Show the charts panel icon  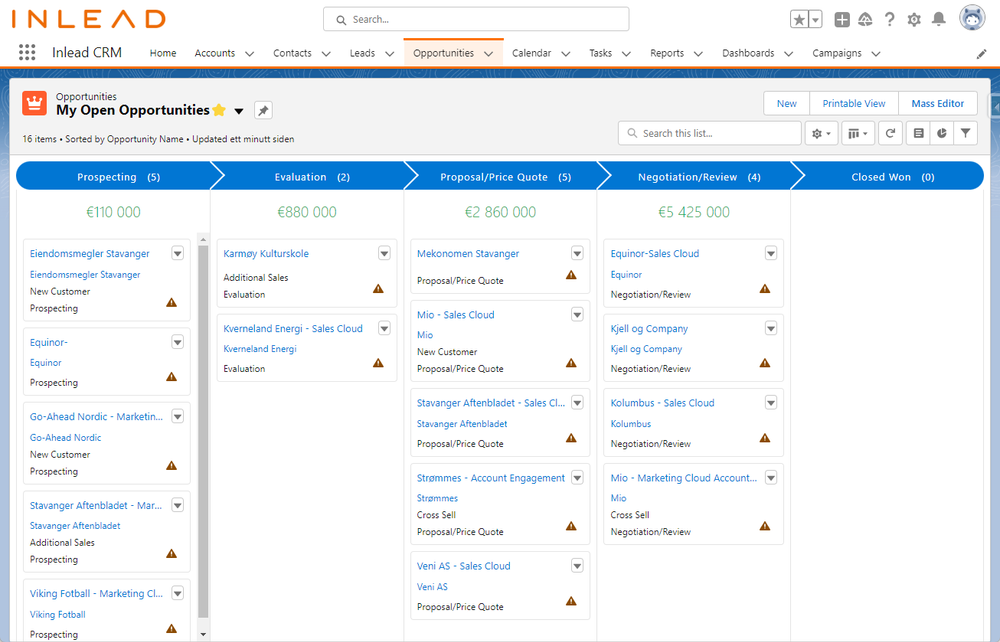942,133
